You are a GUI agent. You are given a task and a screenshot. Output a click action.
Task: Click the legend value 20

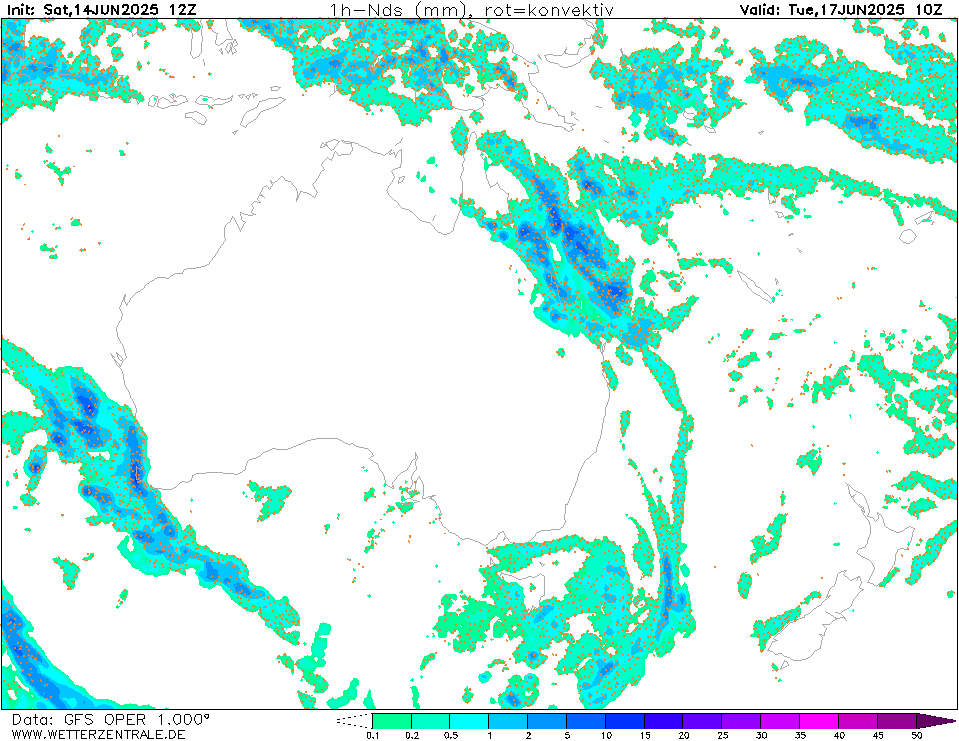tap(684, 735)
